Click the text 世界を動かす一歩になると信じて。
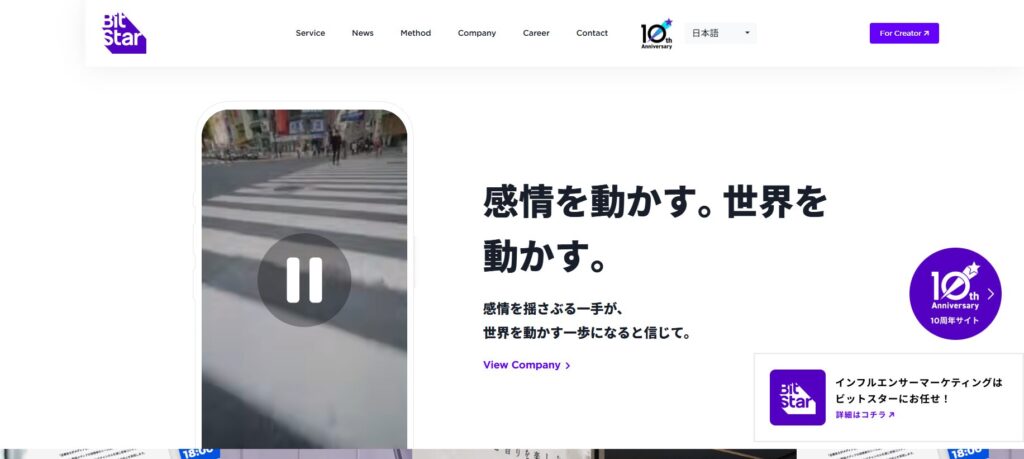 587,333
